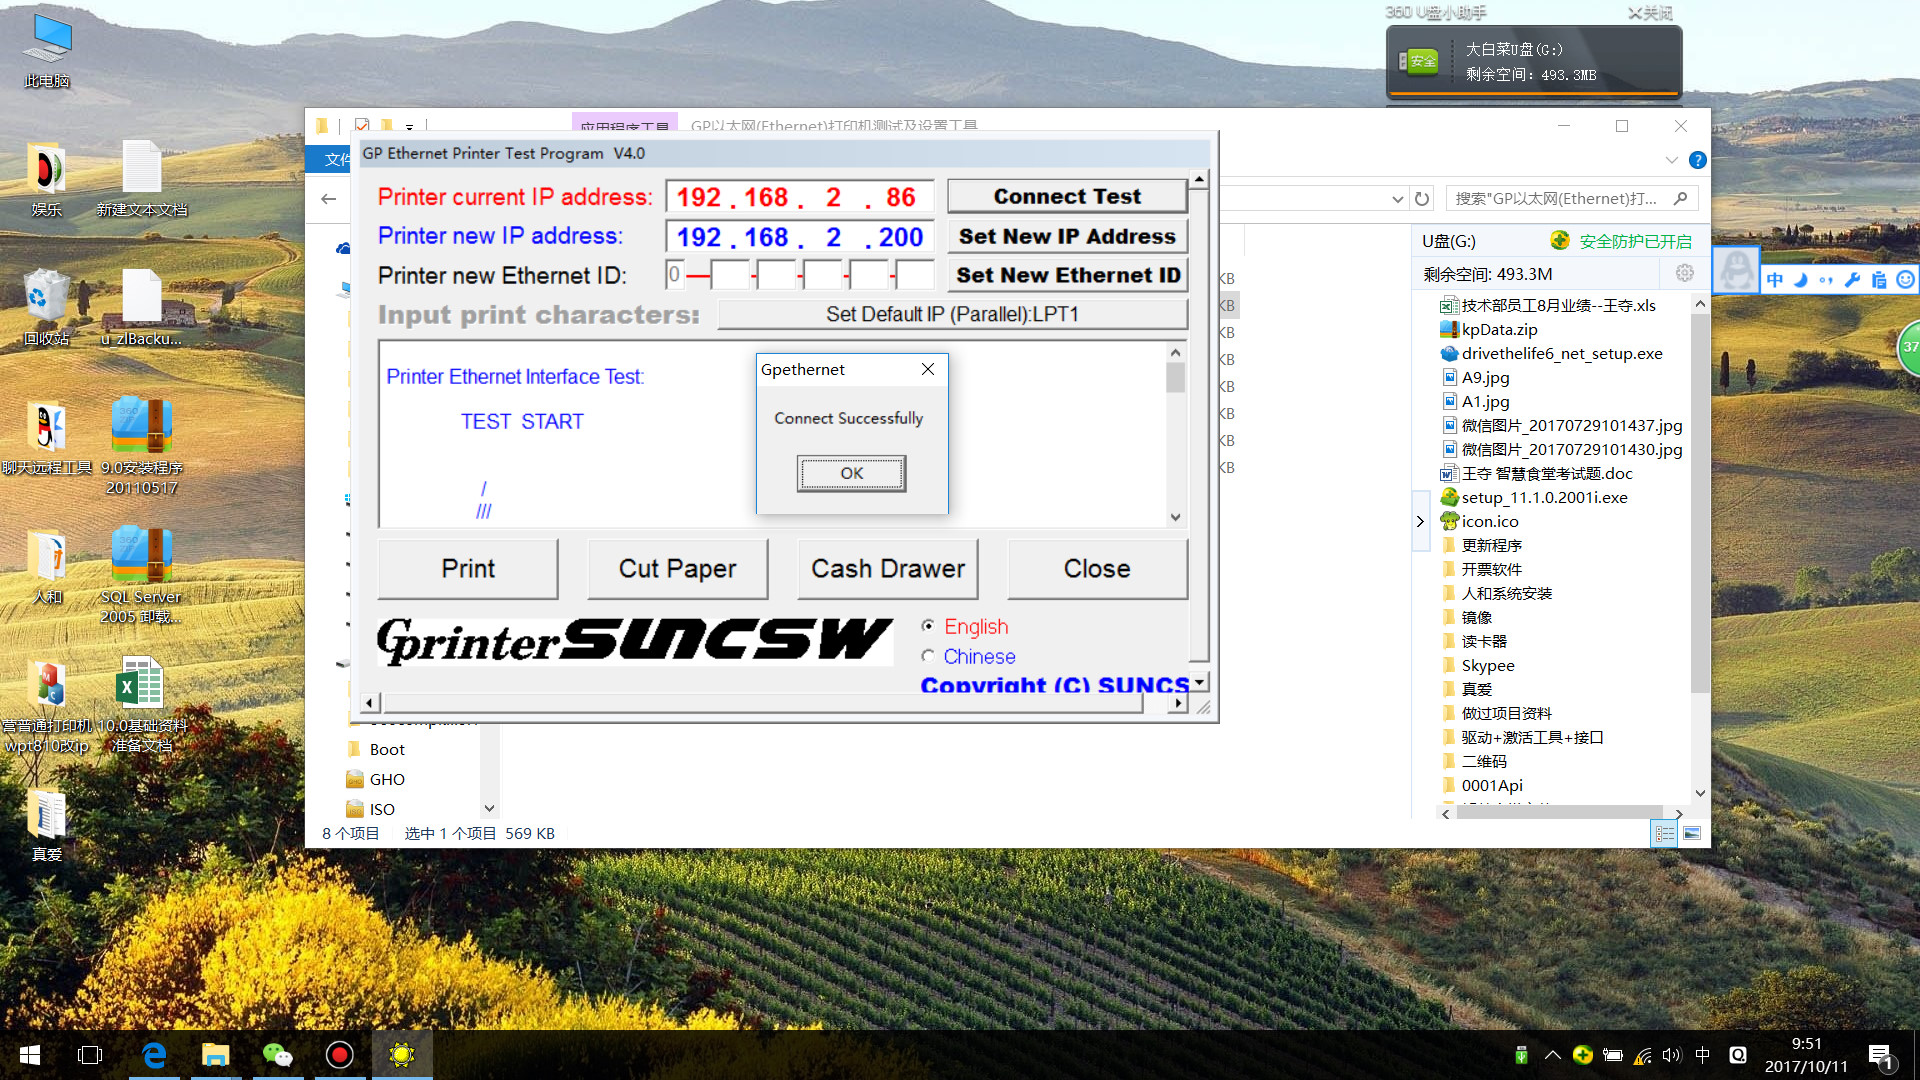Select the English language radio button
Image resolution: width=1920 pixels, height=1080 pixels.
click(928, 626)
